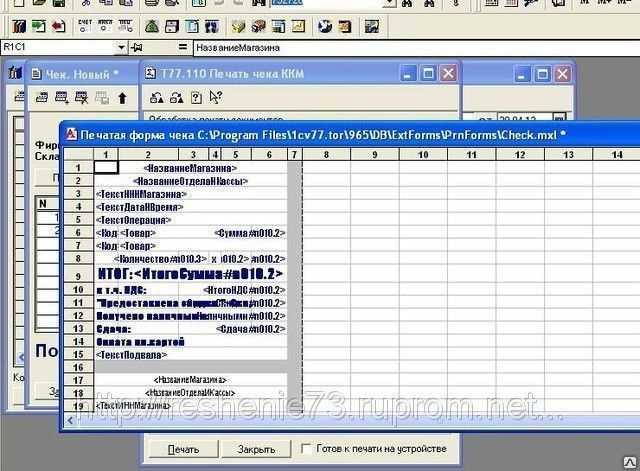Select cell containing ТекстПодвала
The width and height of the screenshot is (640, 471).
pos(131,355)
